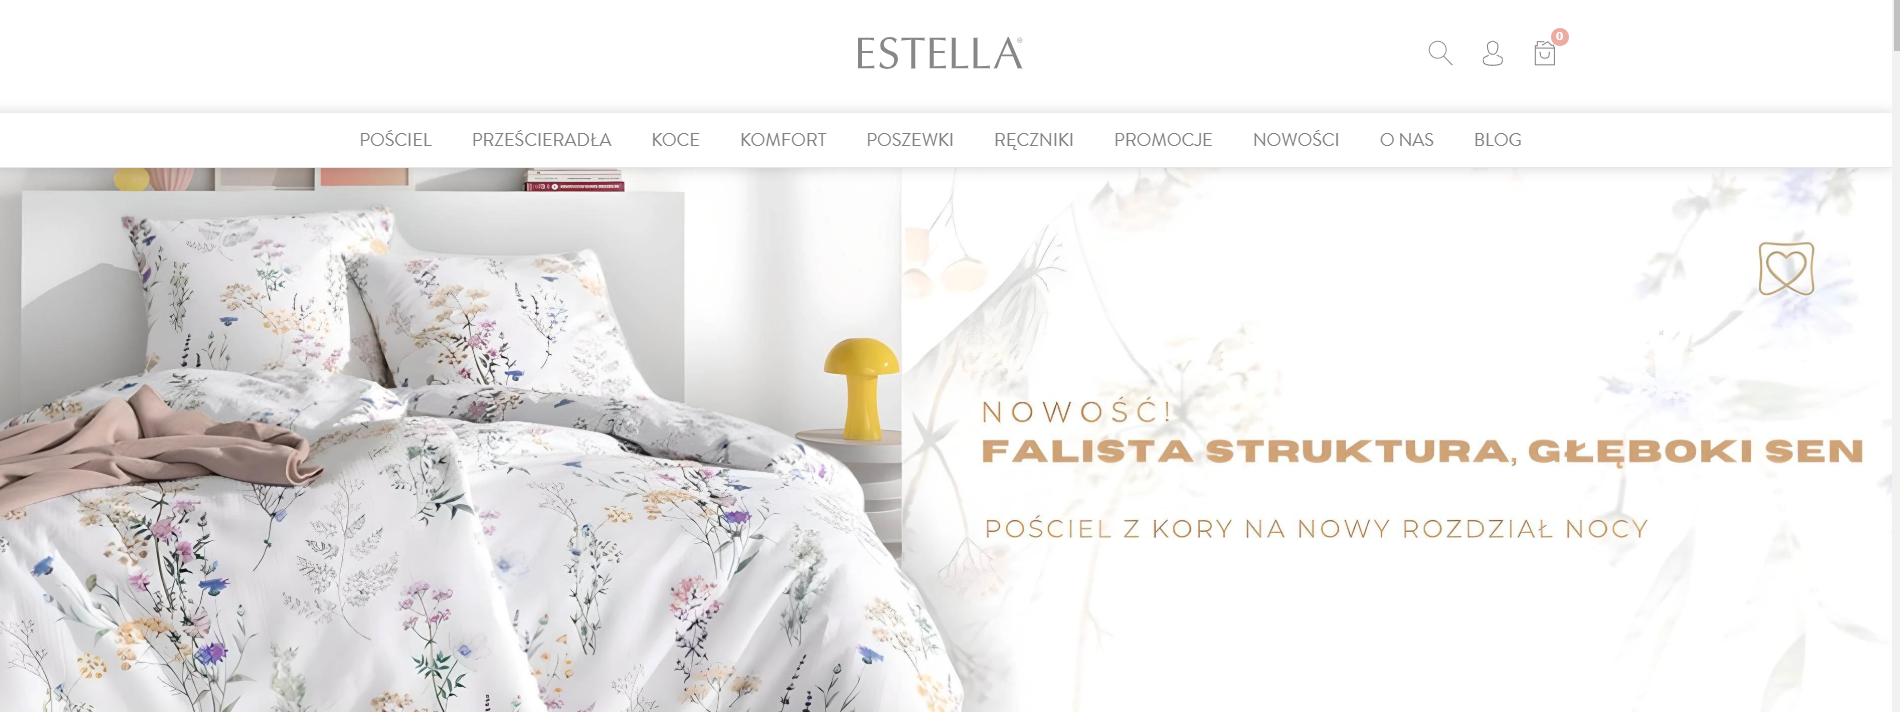Click the page vertical scrollbar
Screen dimensions: 1900x712
(x=1895, y=356)
